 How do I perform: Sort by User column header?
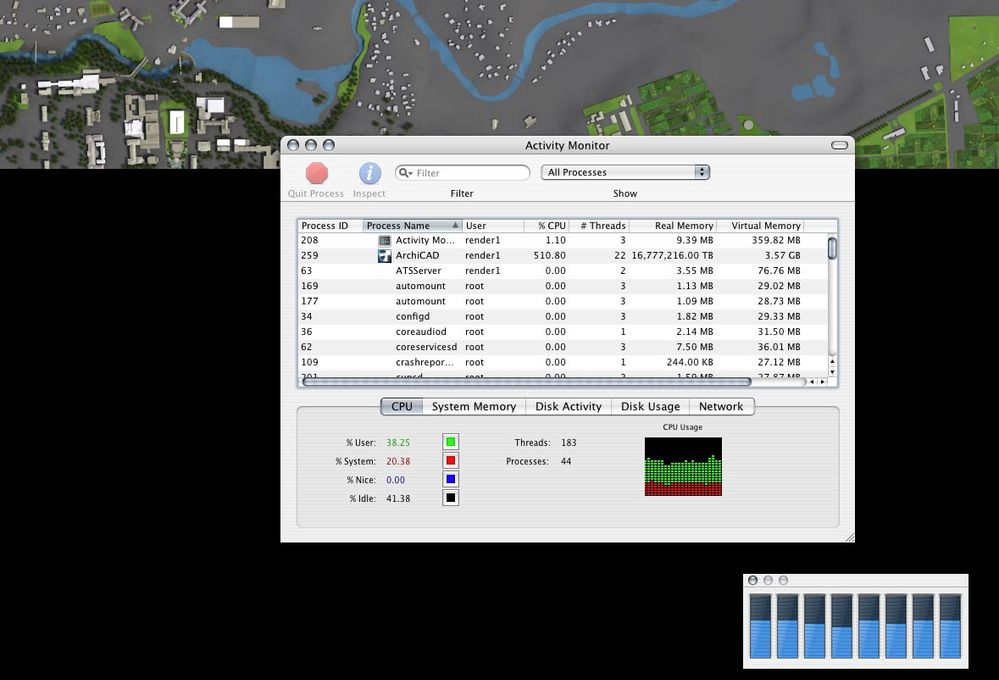493,226
